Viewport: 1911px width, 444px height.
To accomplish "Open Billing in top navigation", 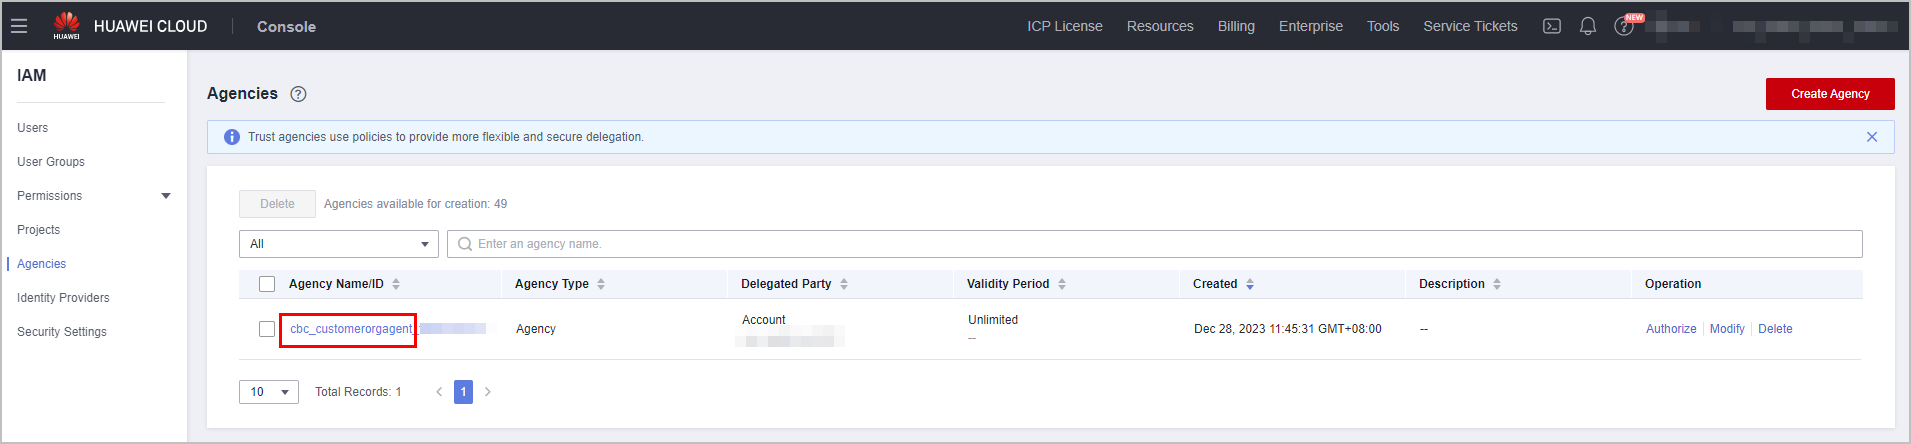I will pyautogui.click(x=1236, y=26).
